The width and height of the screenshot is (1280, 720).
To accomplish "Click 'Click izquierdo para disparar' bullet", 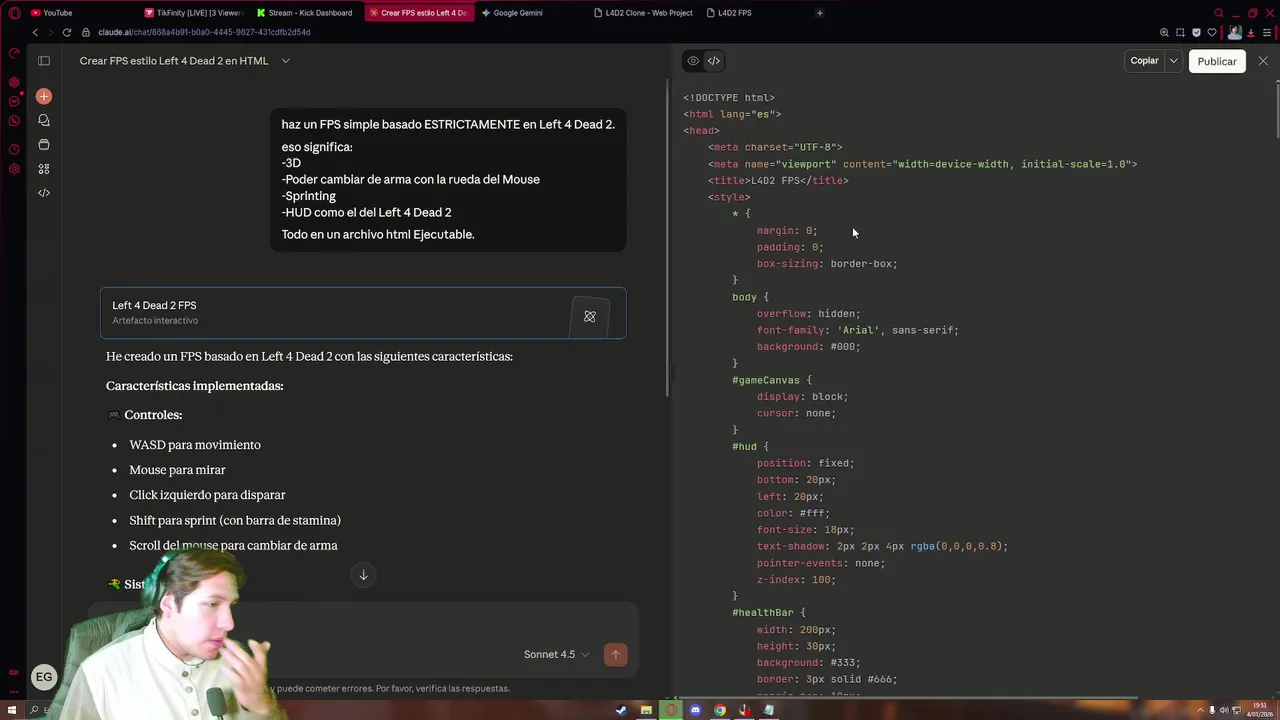I will 207,495.
